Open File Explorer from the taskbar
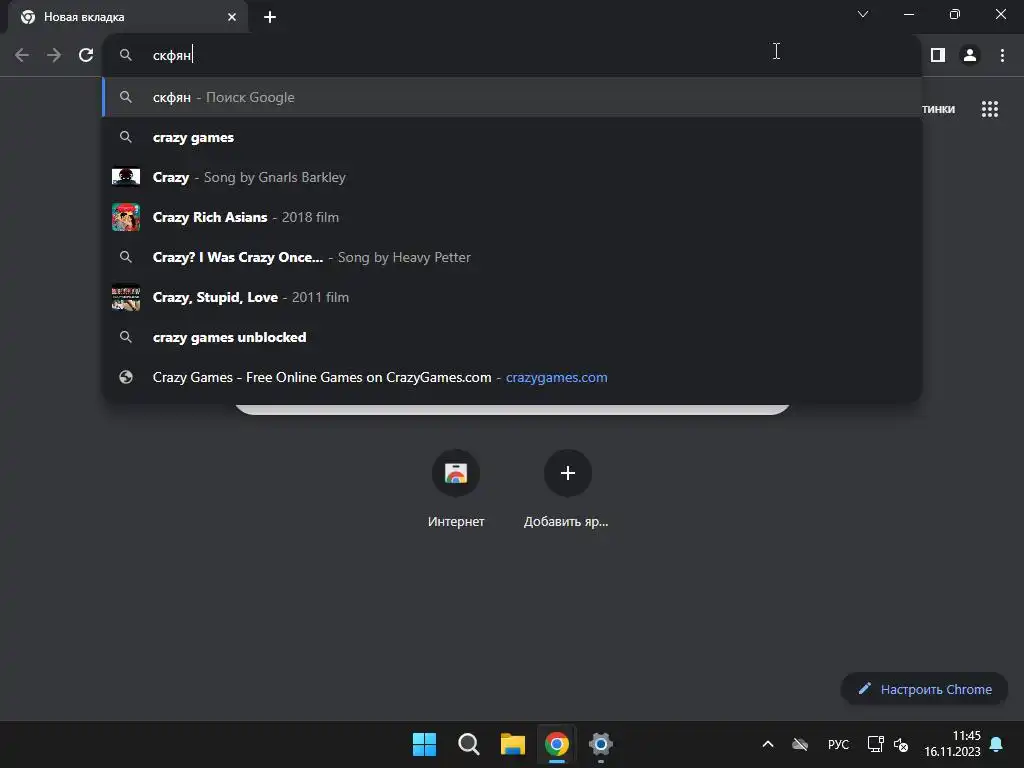1024x768 pixels. coord(513,744)
